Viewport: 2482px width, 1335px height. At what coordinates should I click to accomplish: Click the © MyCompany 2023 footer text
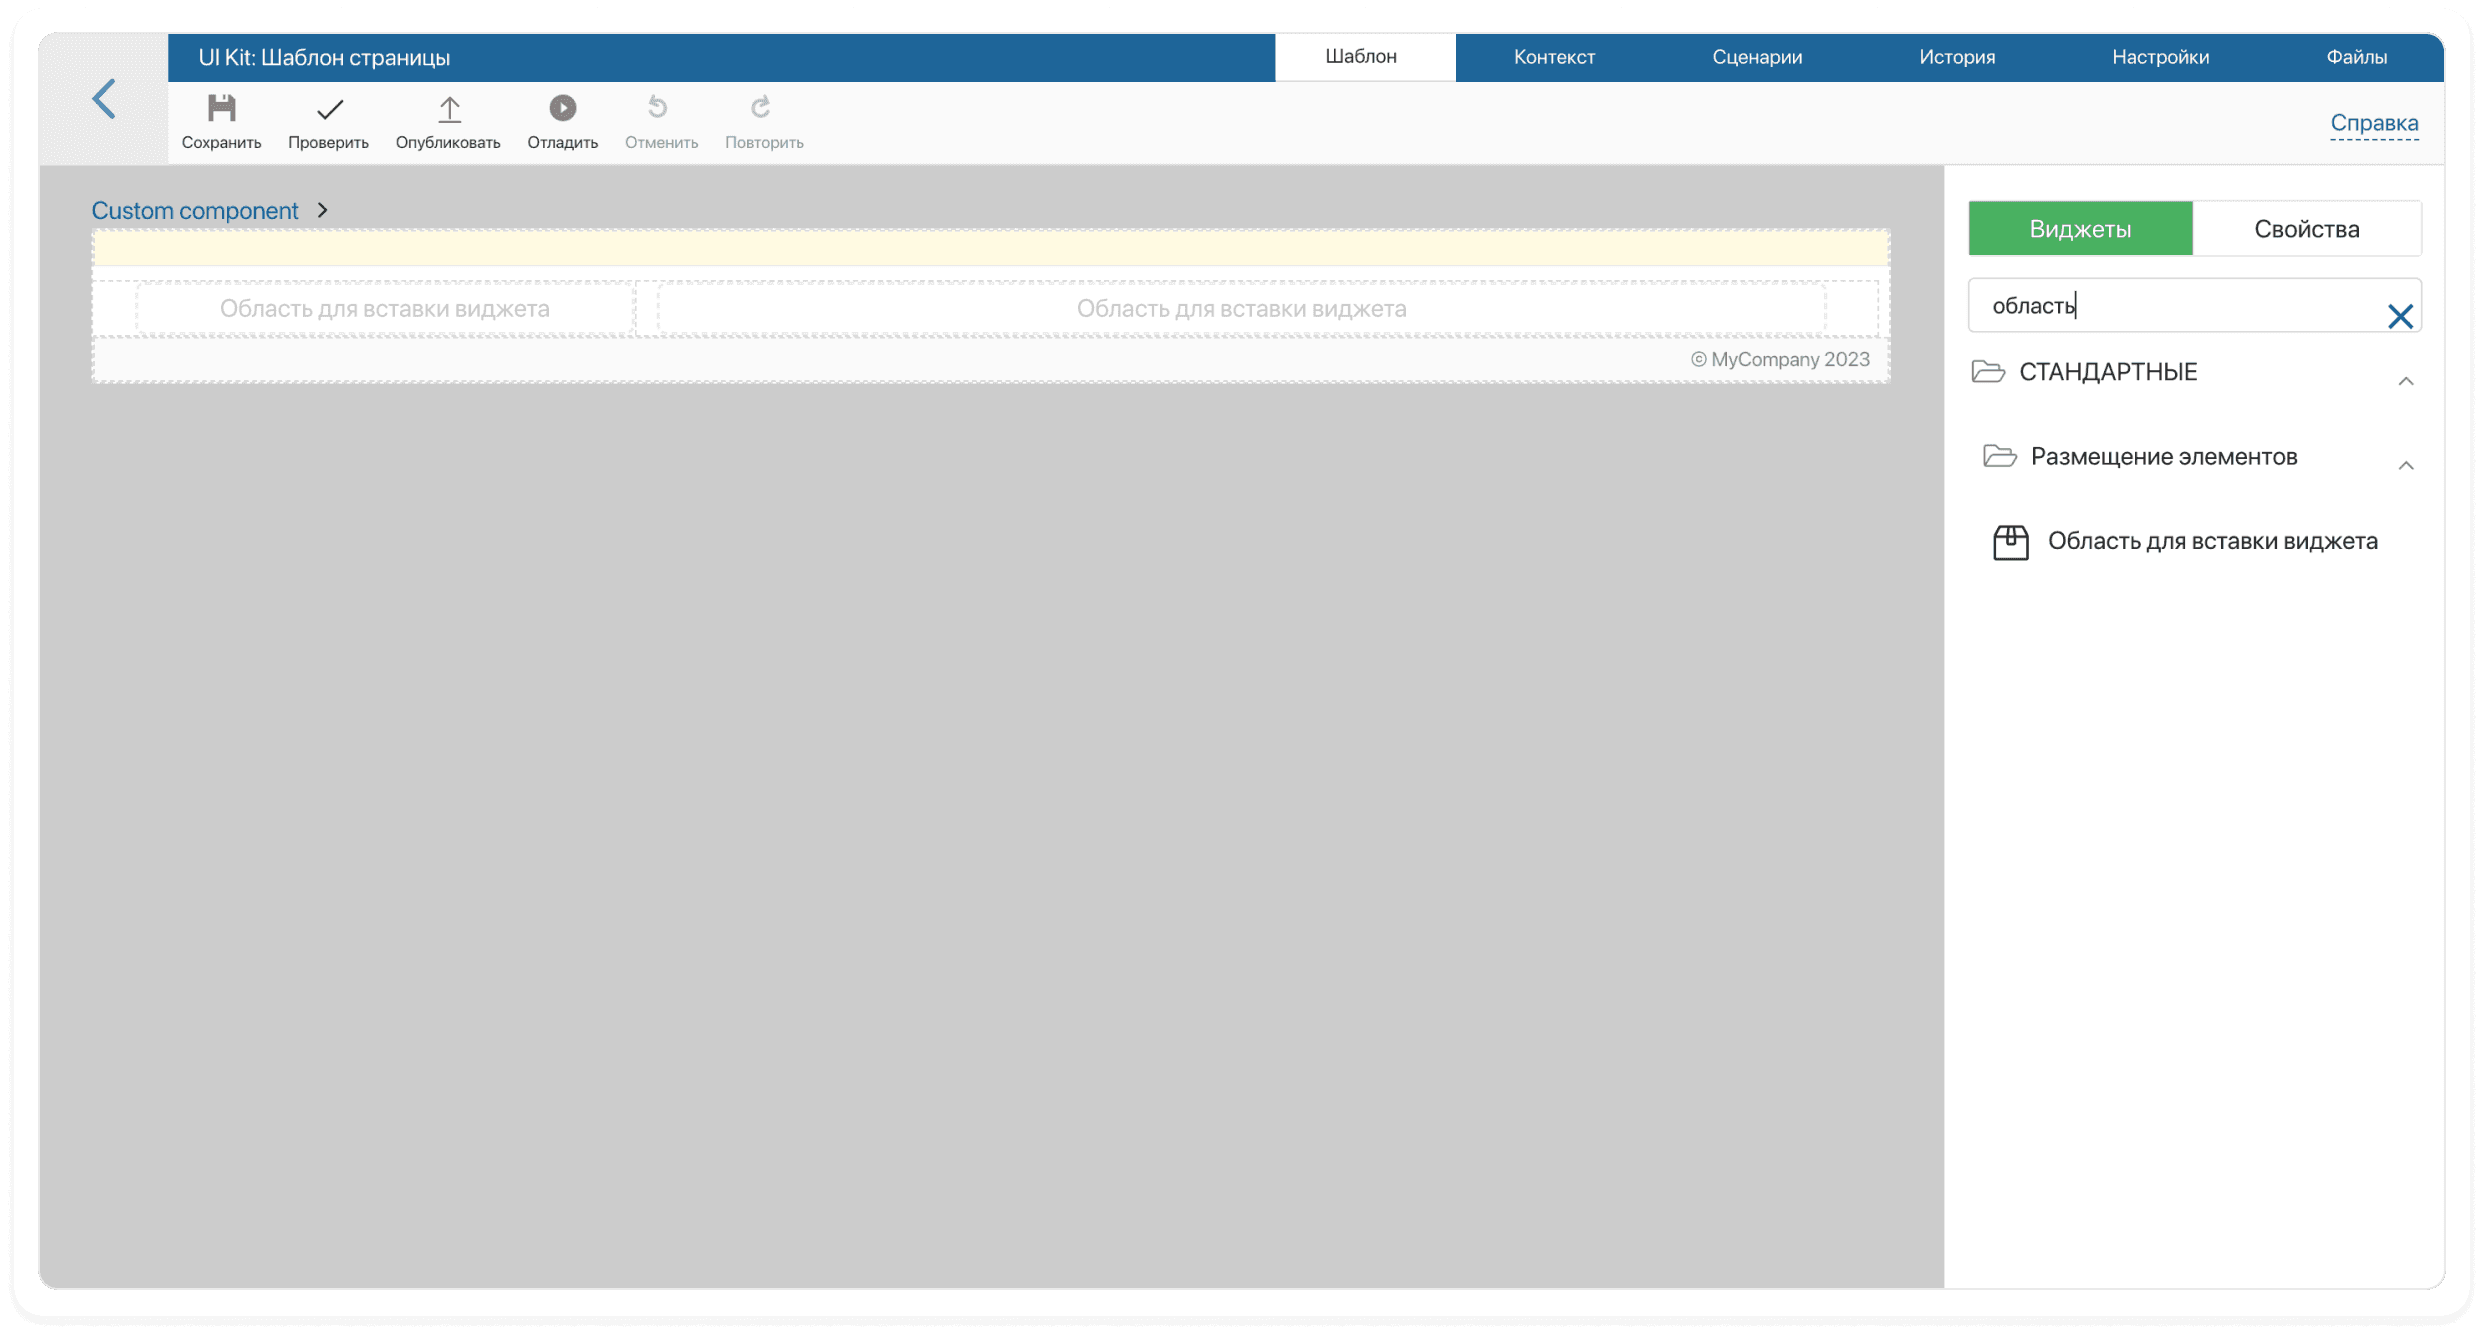(x=1780, y=360)
